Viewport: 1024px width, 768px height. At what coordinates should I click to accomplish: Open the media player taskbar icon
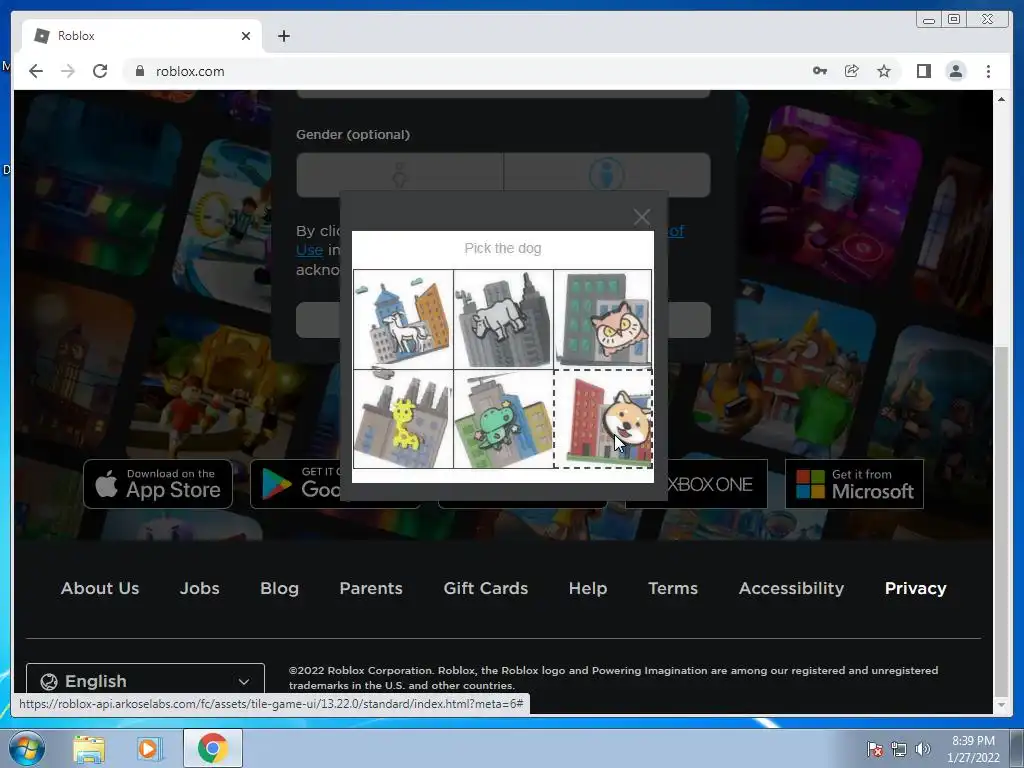pyautogui.click(x=149, y=748)
